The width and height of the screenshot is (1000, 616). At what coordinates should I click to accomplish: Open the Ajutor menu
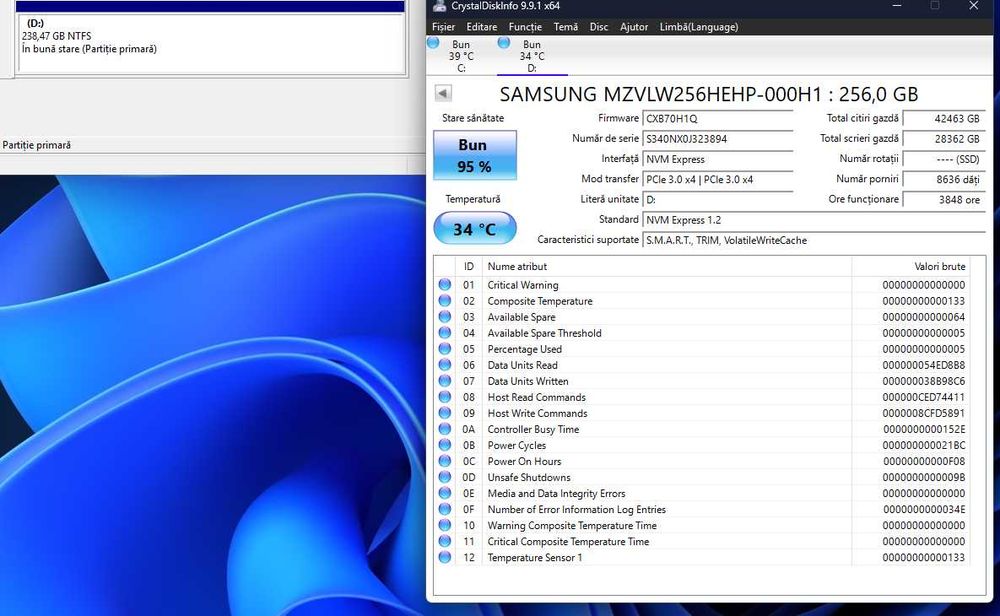633,27
